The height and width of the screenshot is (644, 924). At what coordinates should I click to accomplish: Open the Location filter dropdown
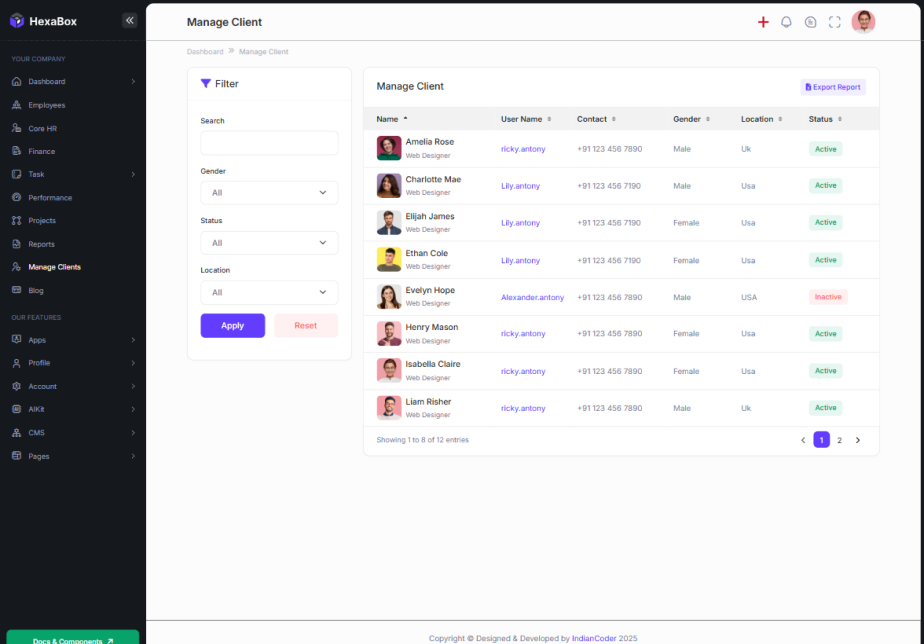pos(269,293)
